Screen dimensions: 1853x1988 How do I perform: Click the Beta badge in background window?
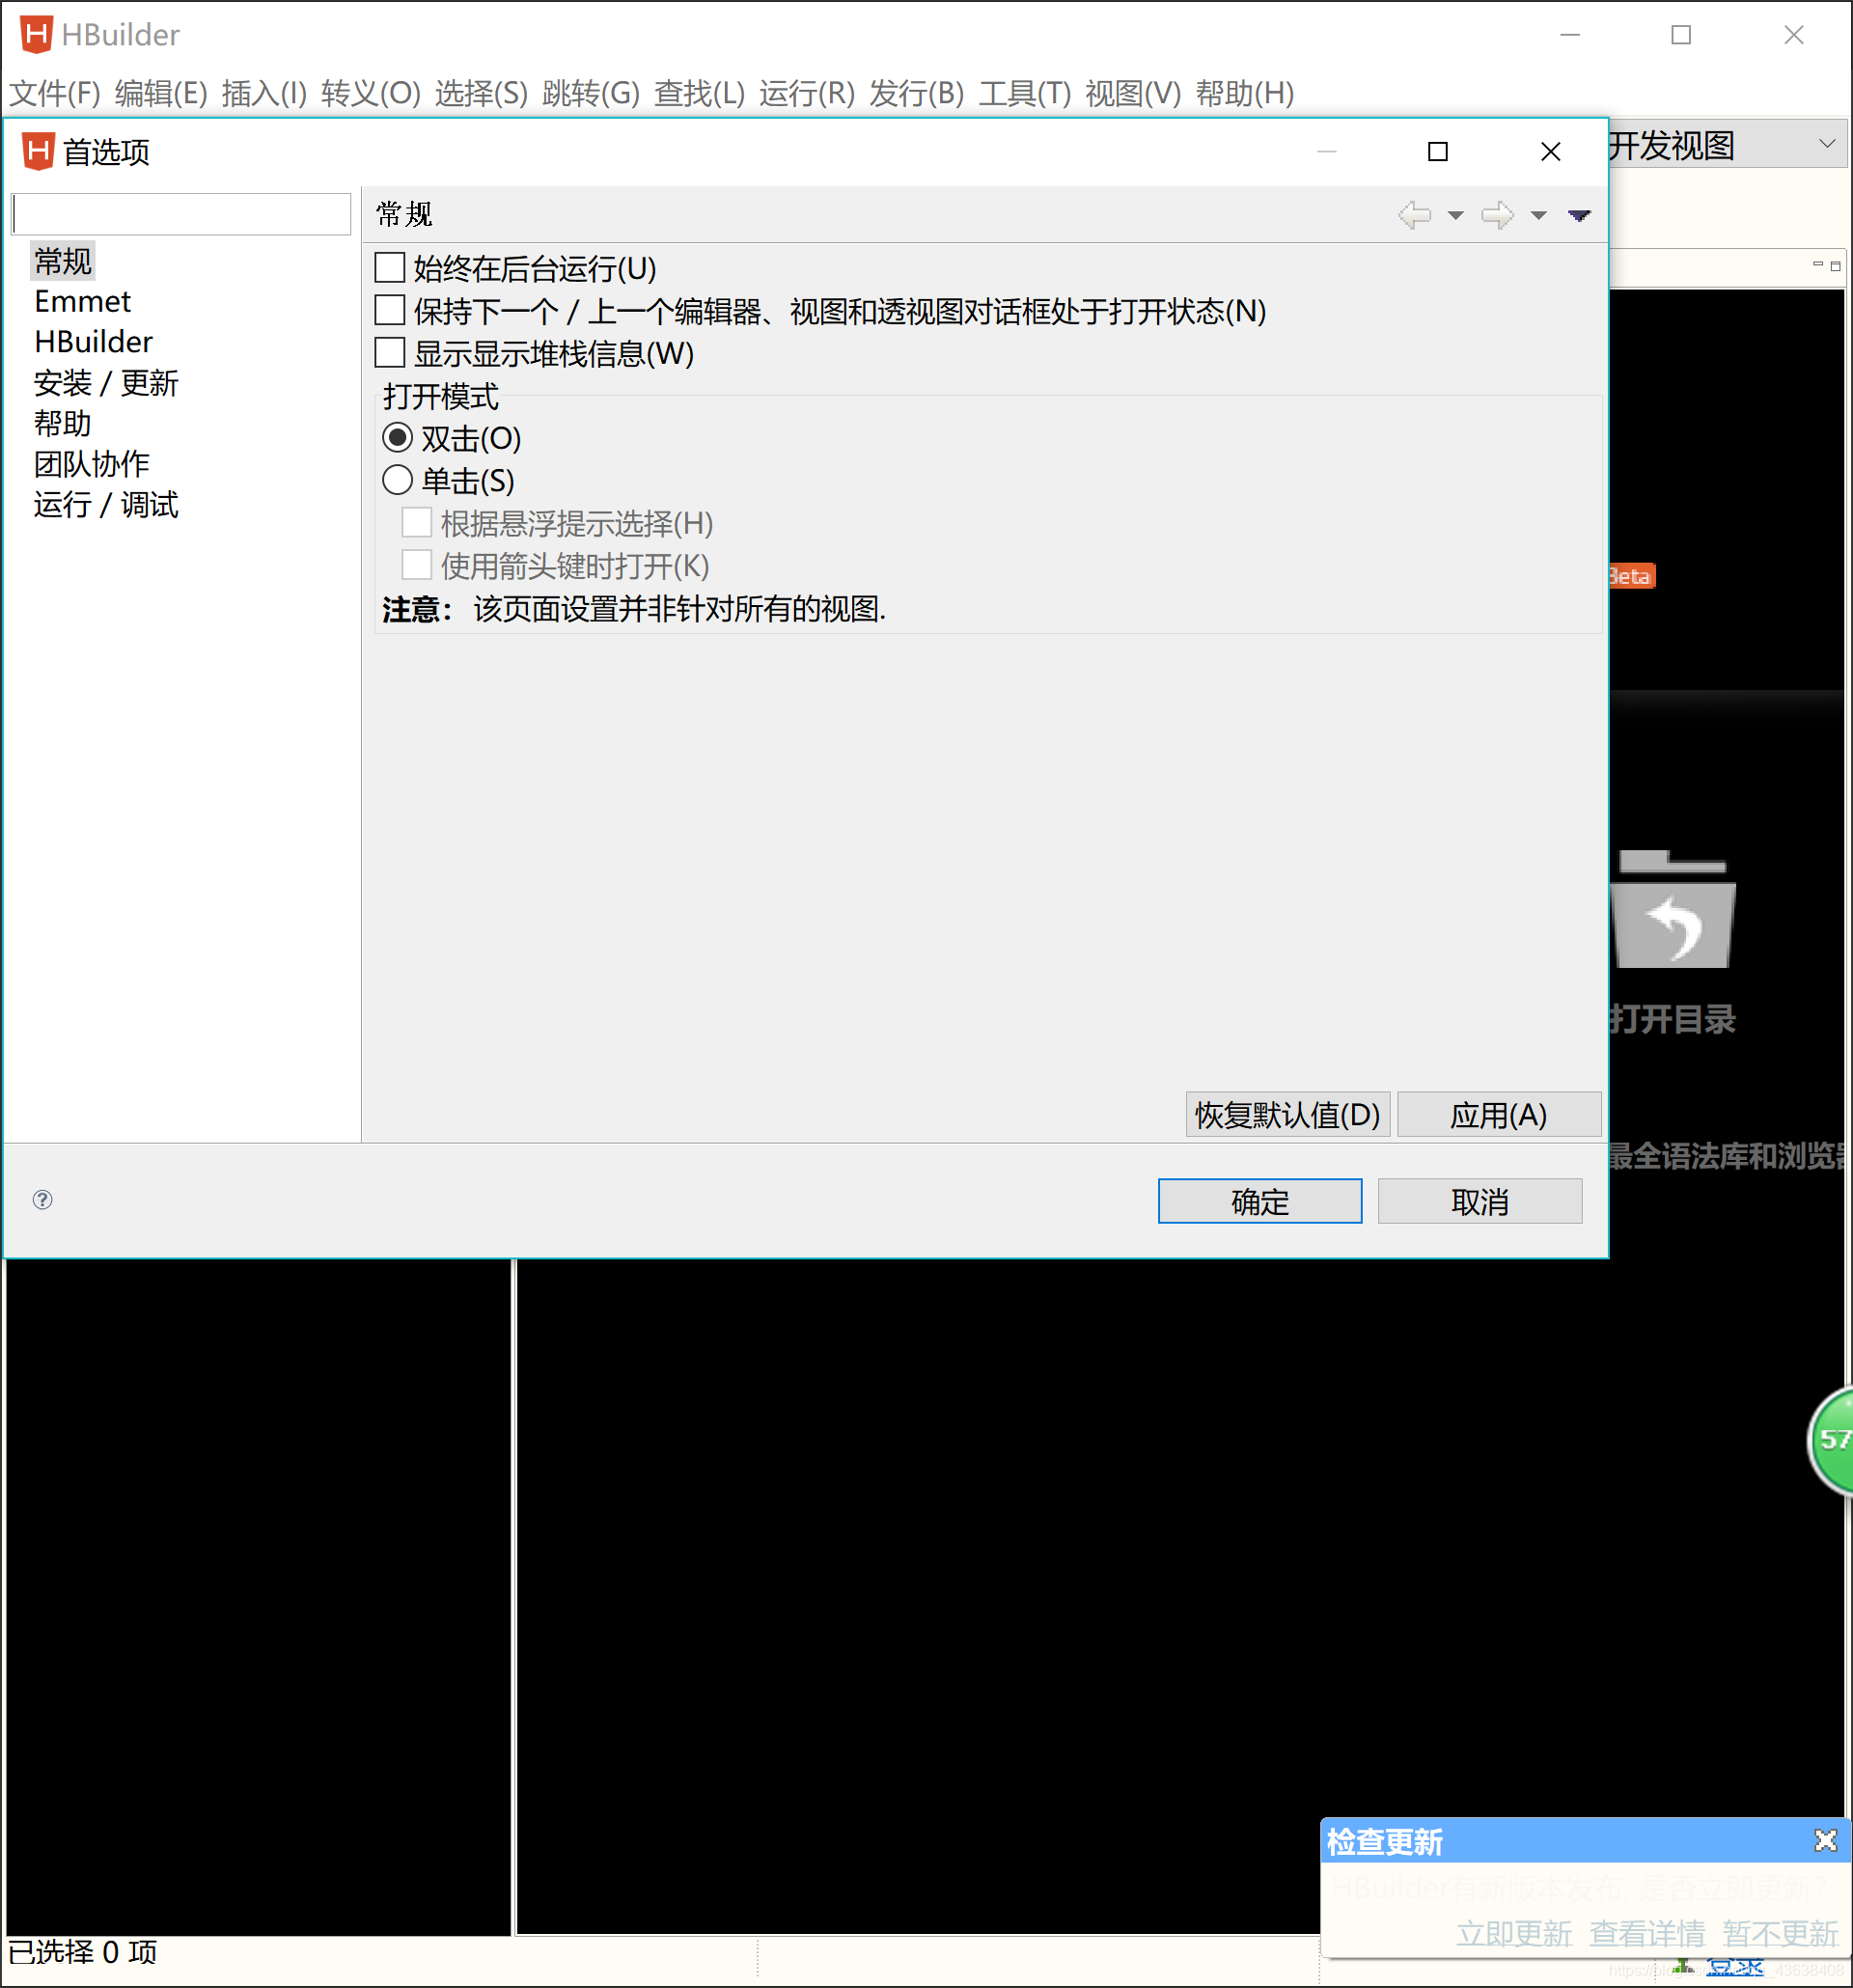[x=1631, y=576]
